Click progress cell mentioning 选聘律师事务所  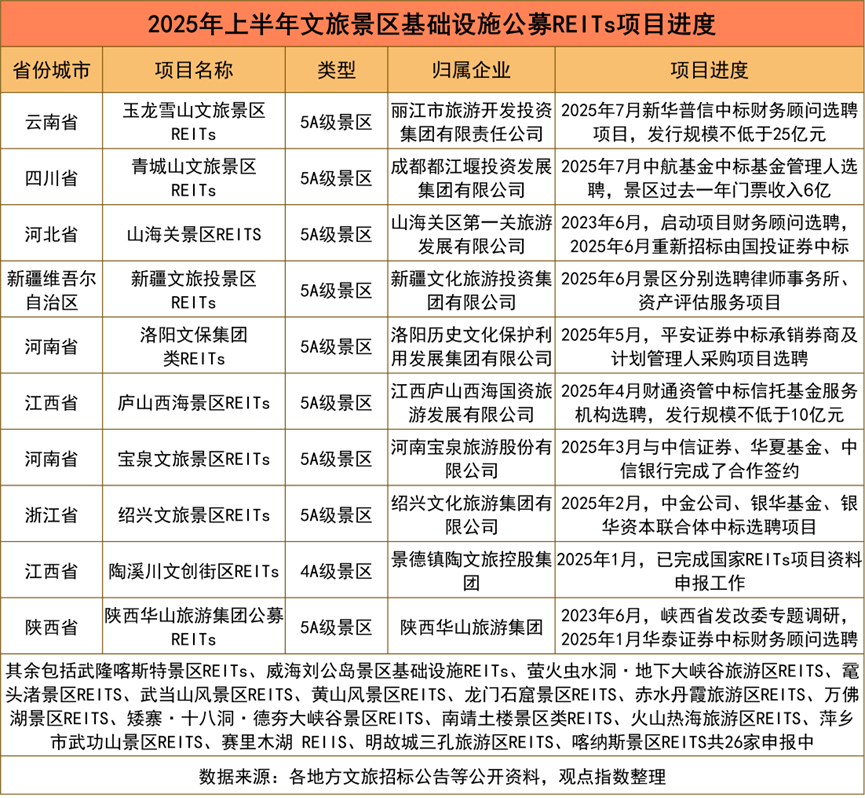(709, 290)
